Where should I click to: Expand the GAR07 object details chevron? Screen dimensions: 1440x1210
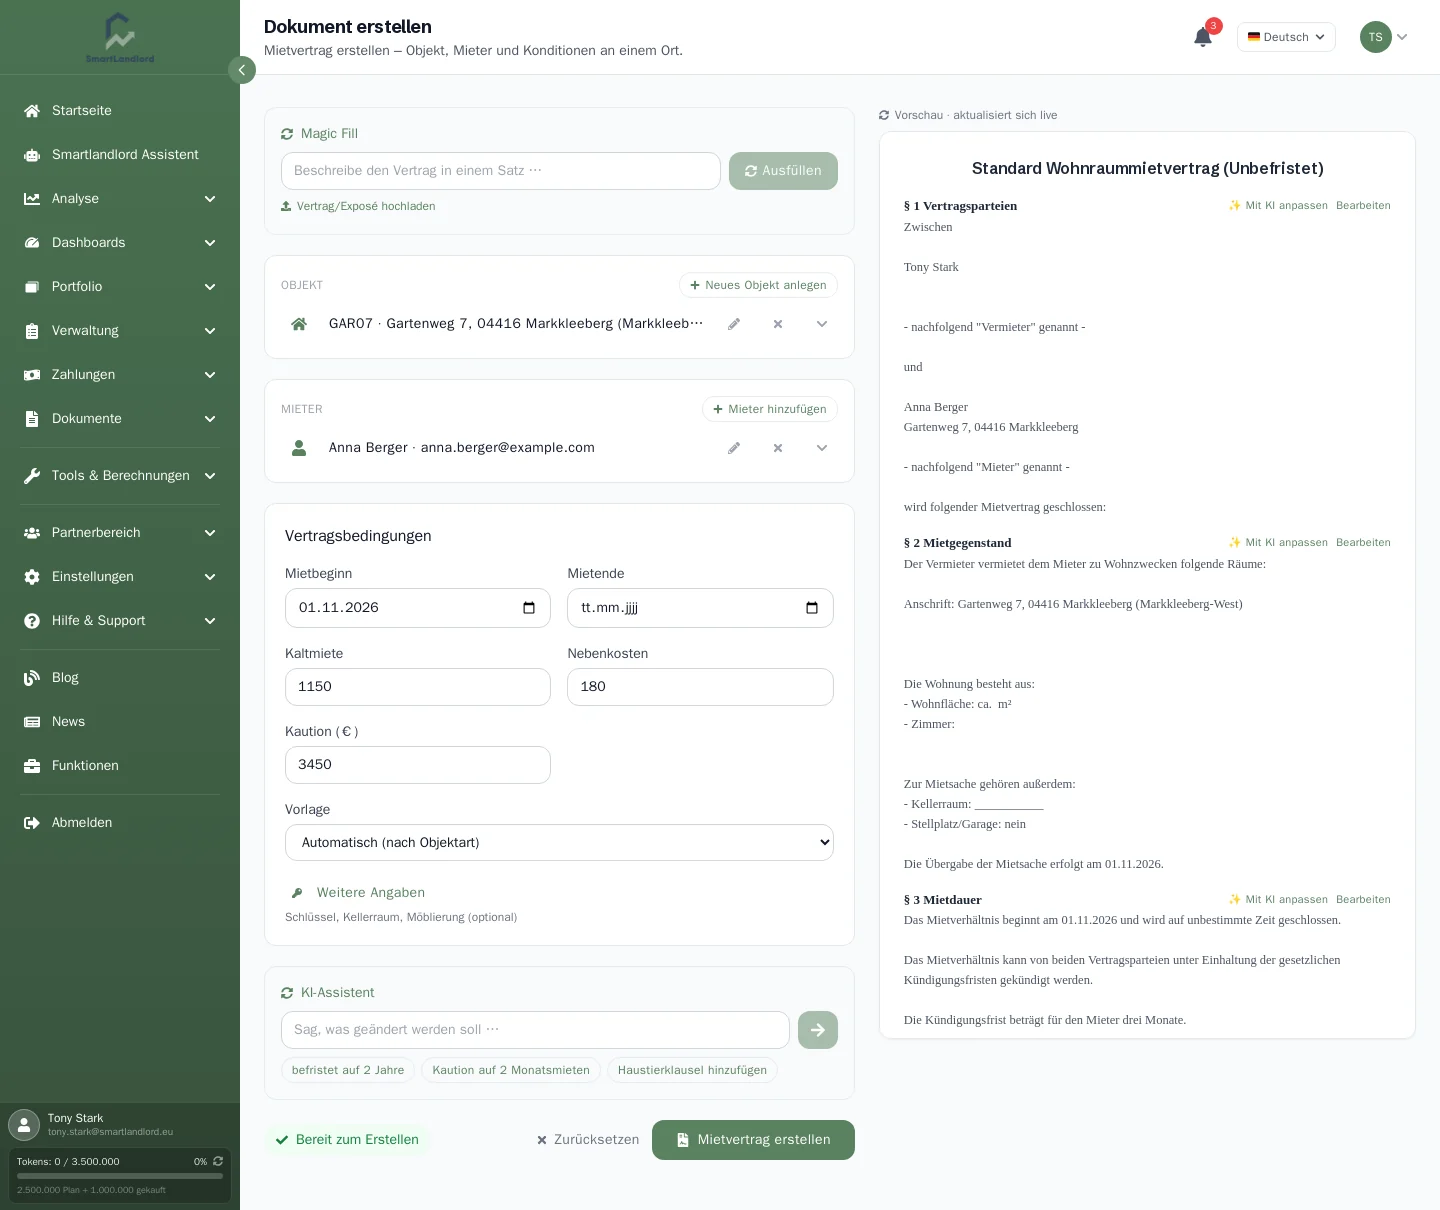click(x=822, y=324)
